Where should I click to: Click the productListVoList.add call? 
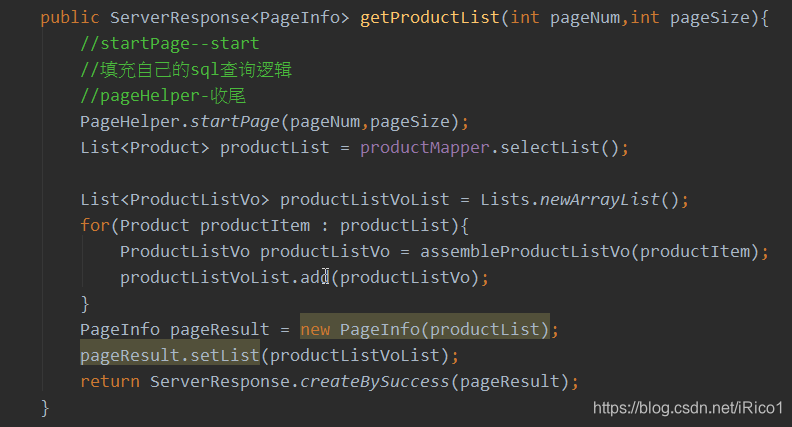(x=225, y=277)
